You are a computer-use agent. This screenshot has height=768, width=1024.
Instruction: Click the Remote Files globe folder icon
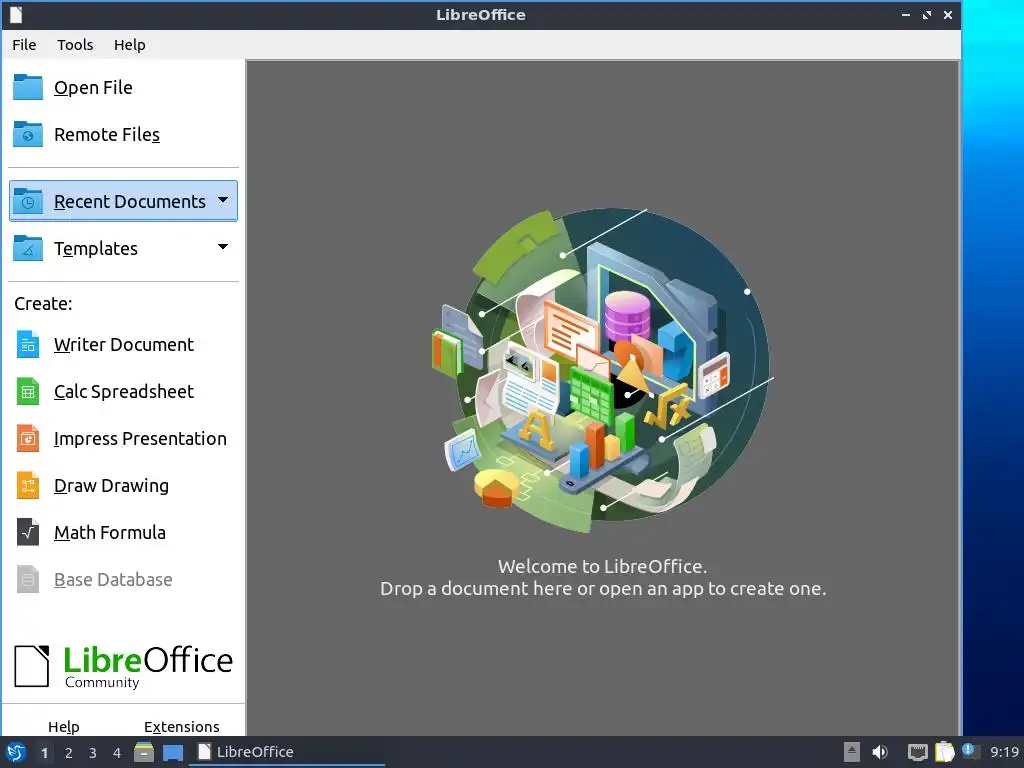point(28,134)
